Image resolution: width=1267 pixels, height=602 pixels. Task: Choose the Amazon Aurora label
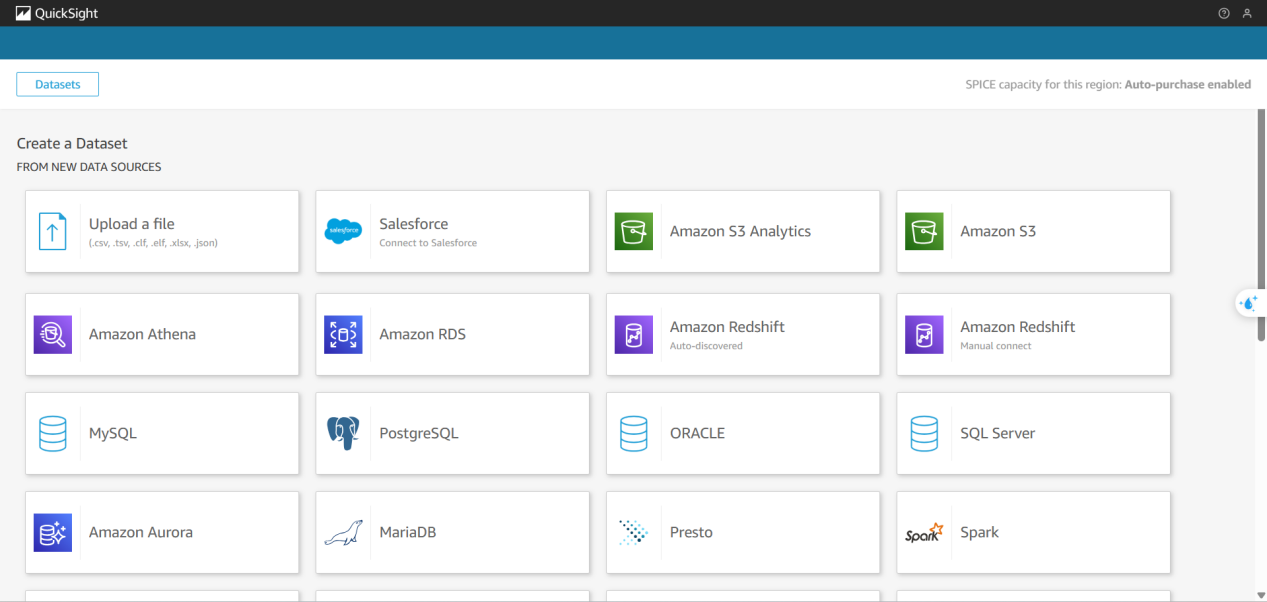coord(141,532)
